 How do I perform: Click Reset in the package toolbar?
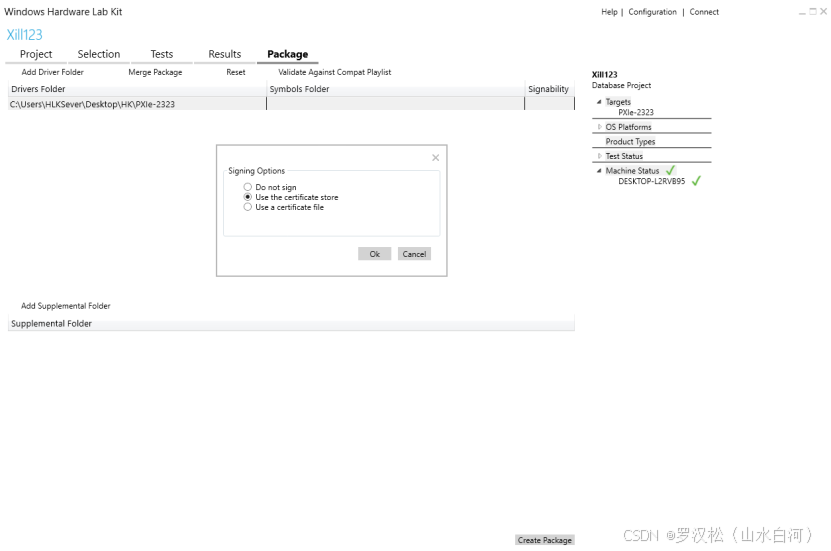(x=236, y=72)
